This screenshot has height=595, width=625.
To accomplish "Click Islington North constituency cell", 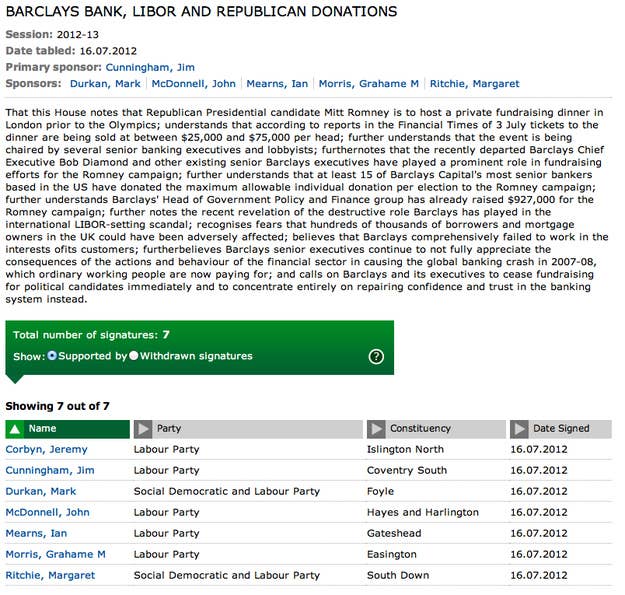I will [405, 450].
